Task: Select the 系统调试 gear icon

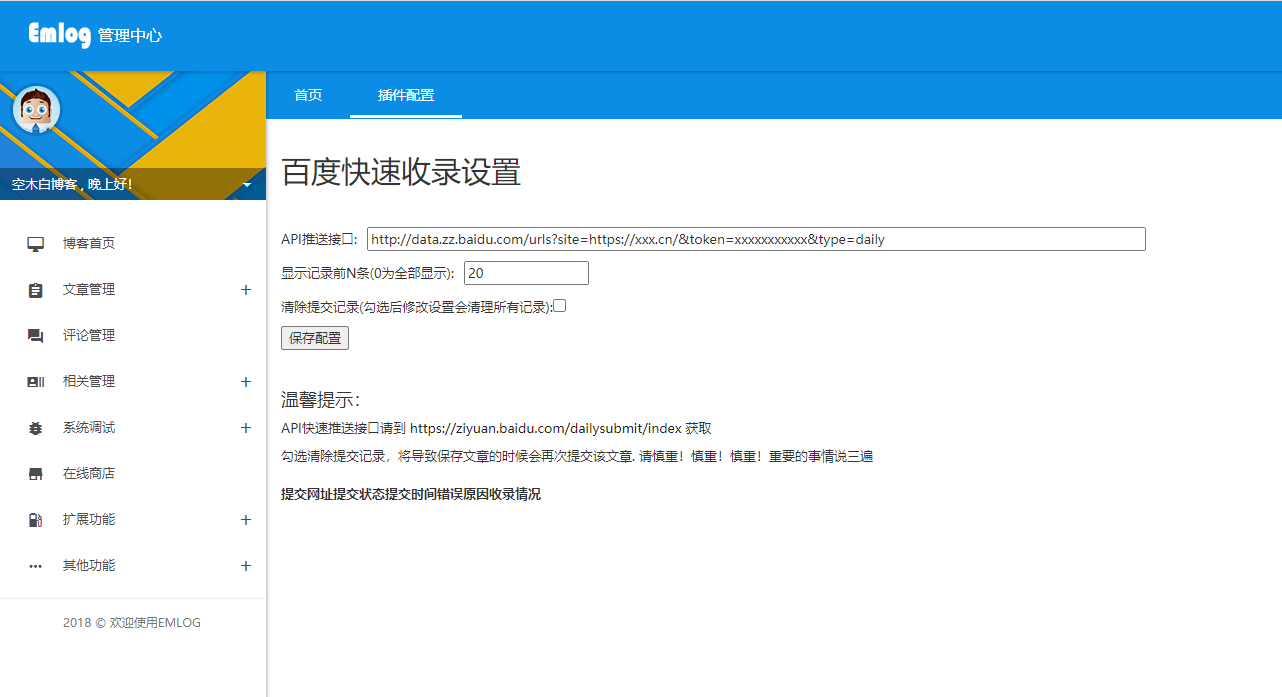Action: [x=35, y=426]
